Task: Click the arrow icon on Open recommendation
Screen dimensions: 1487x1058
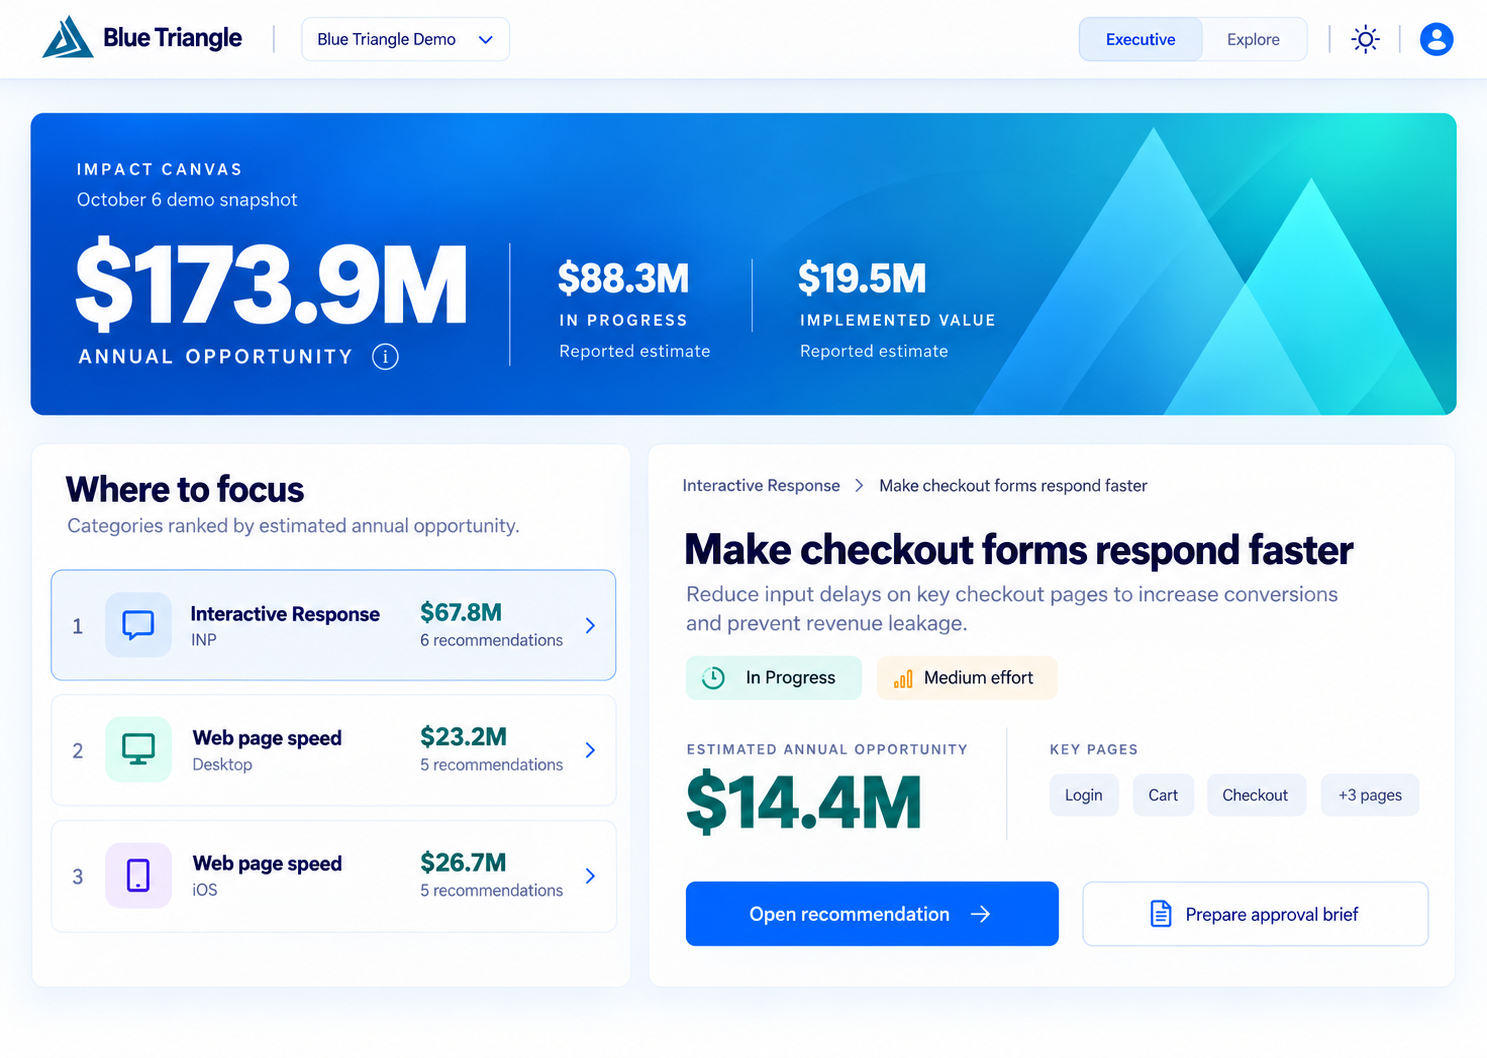Action: (980, 914)
